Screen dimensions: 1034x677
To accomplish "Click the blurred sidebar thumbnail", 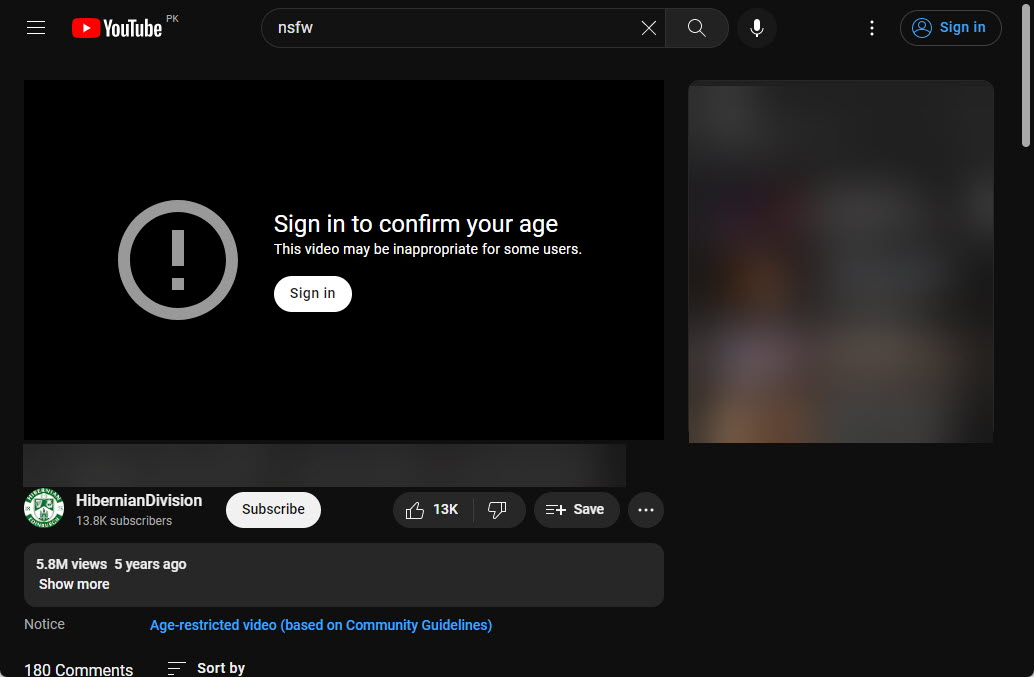I will click(841, 262).
